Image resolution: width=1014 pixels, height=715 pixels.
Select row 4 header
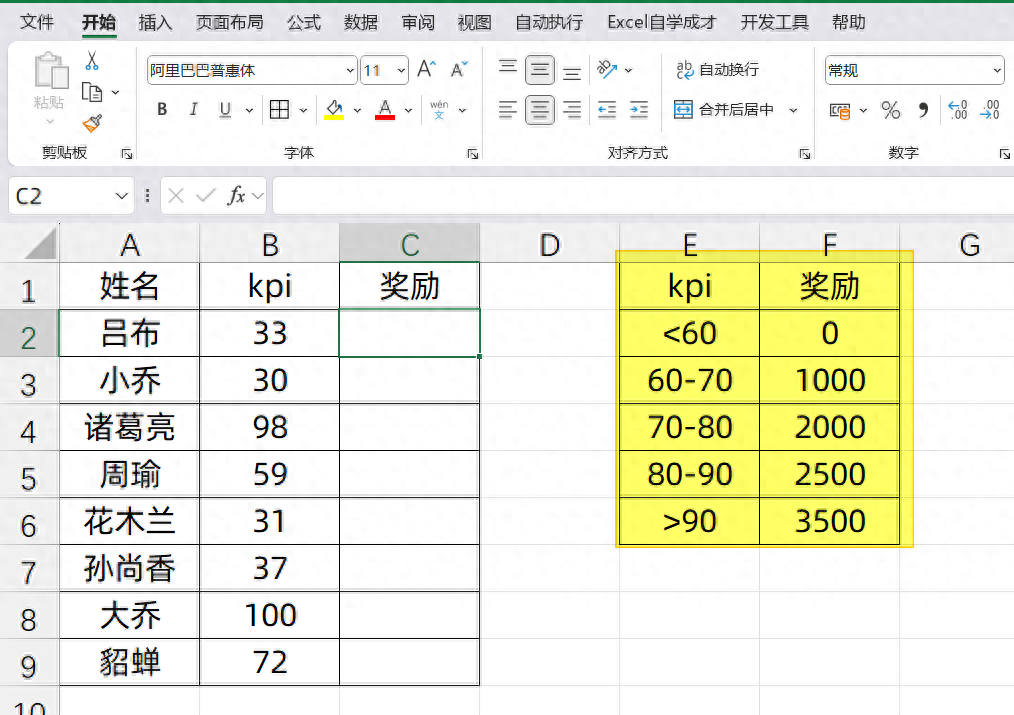[x=29, y=427]
